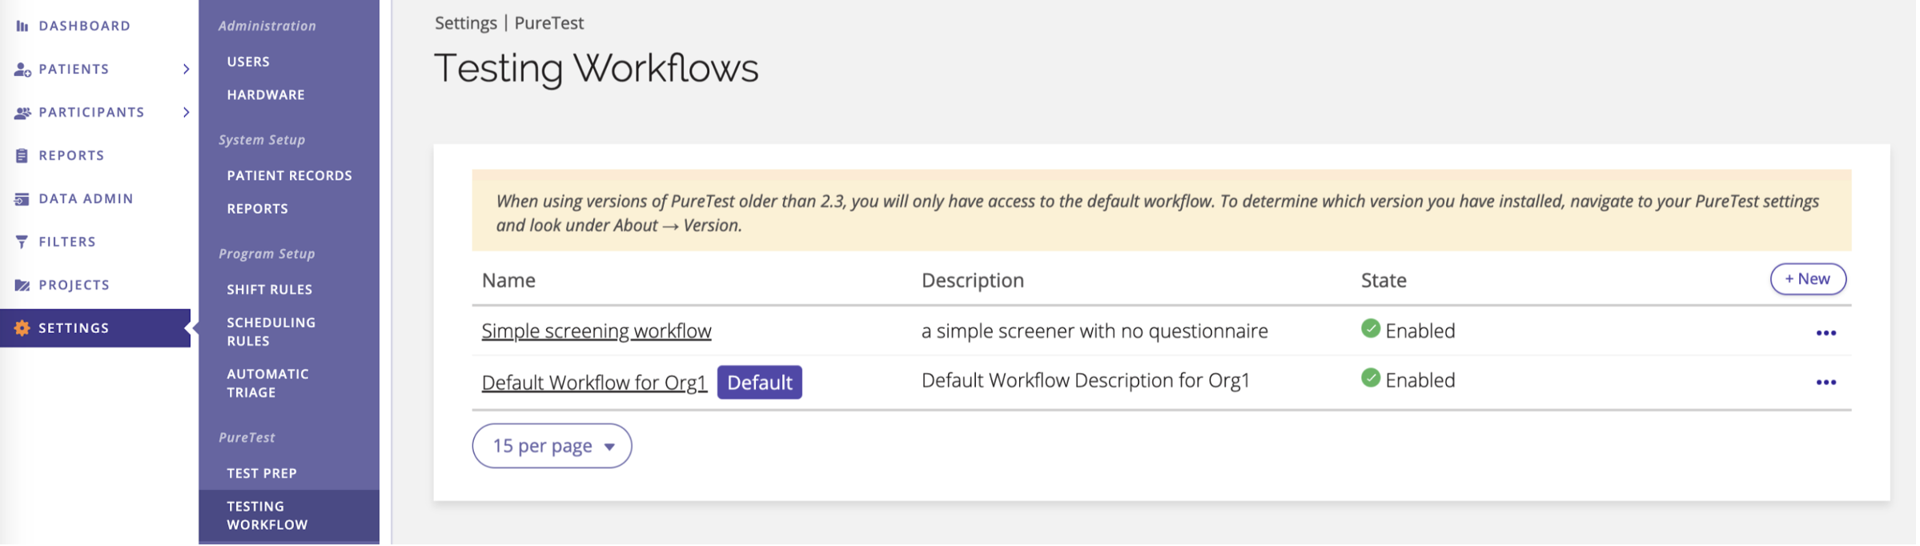The width and height of the screenshot is (1920, 546).
Task: Go to Participants in main navigation
Action: [91, 112]
